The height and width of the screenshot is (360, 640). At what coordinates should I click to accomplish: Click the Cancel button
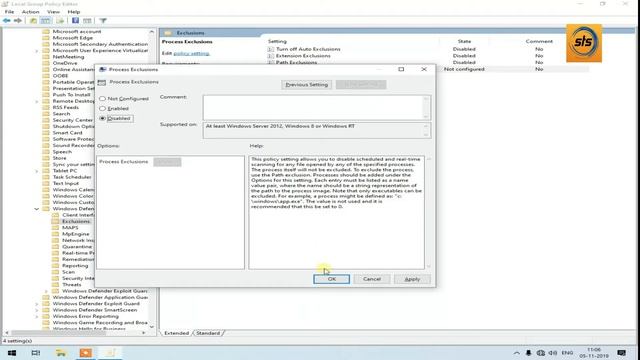372,279
